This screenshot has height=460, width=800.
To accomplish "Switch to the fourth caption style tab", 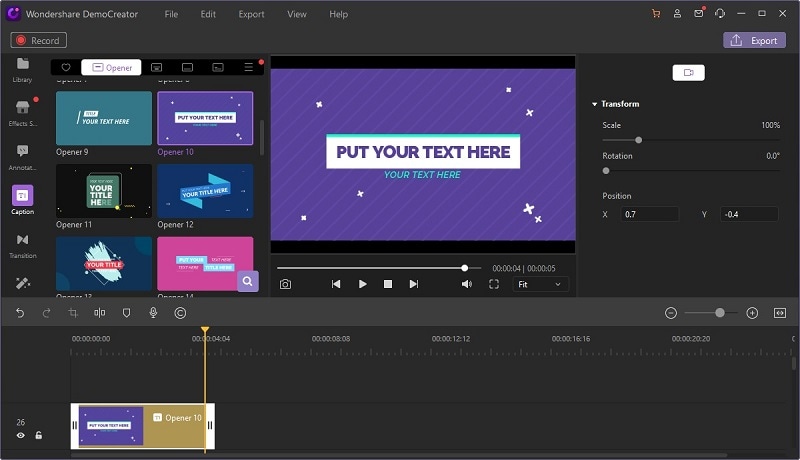I will coord(218,67).
